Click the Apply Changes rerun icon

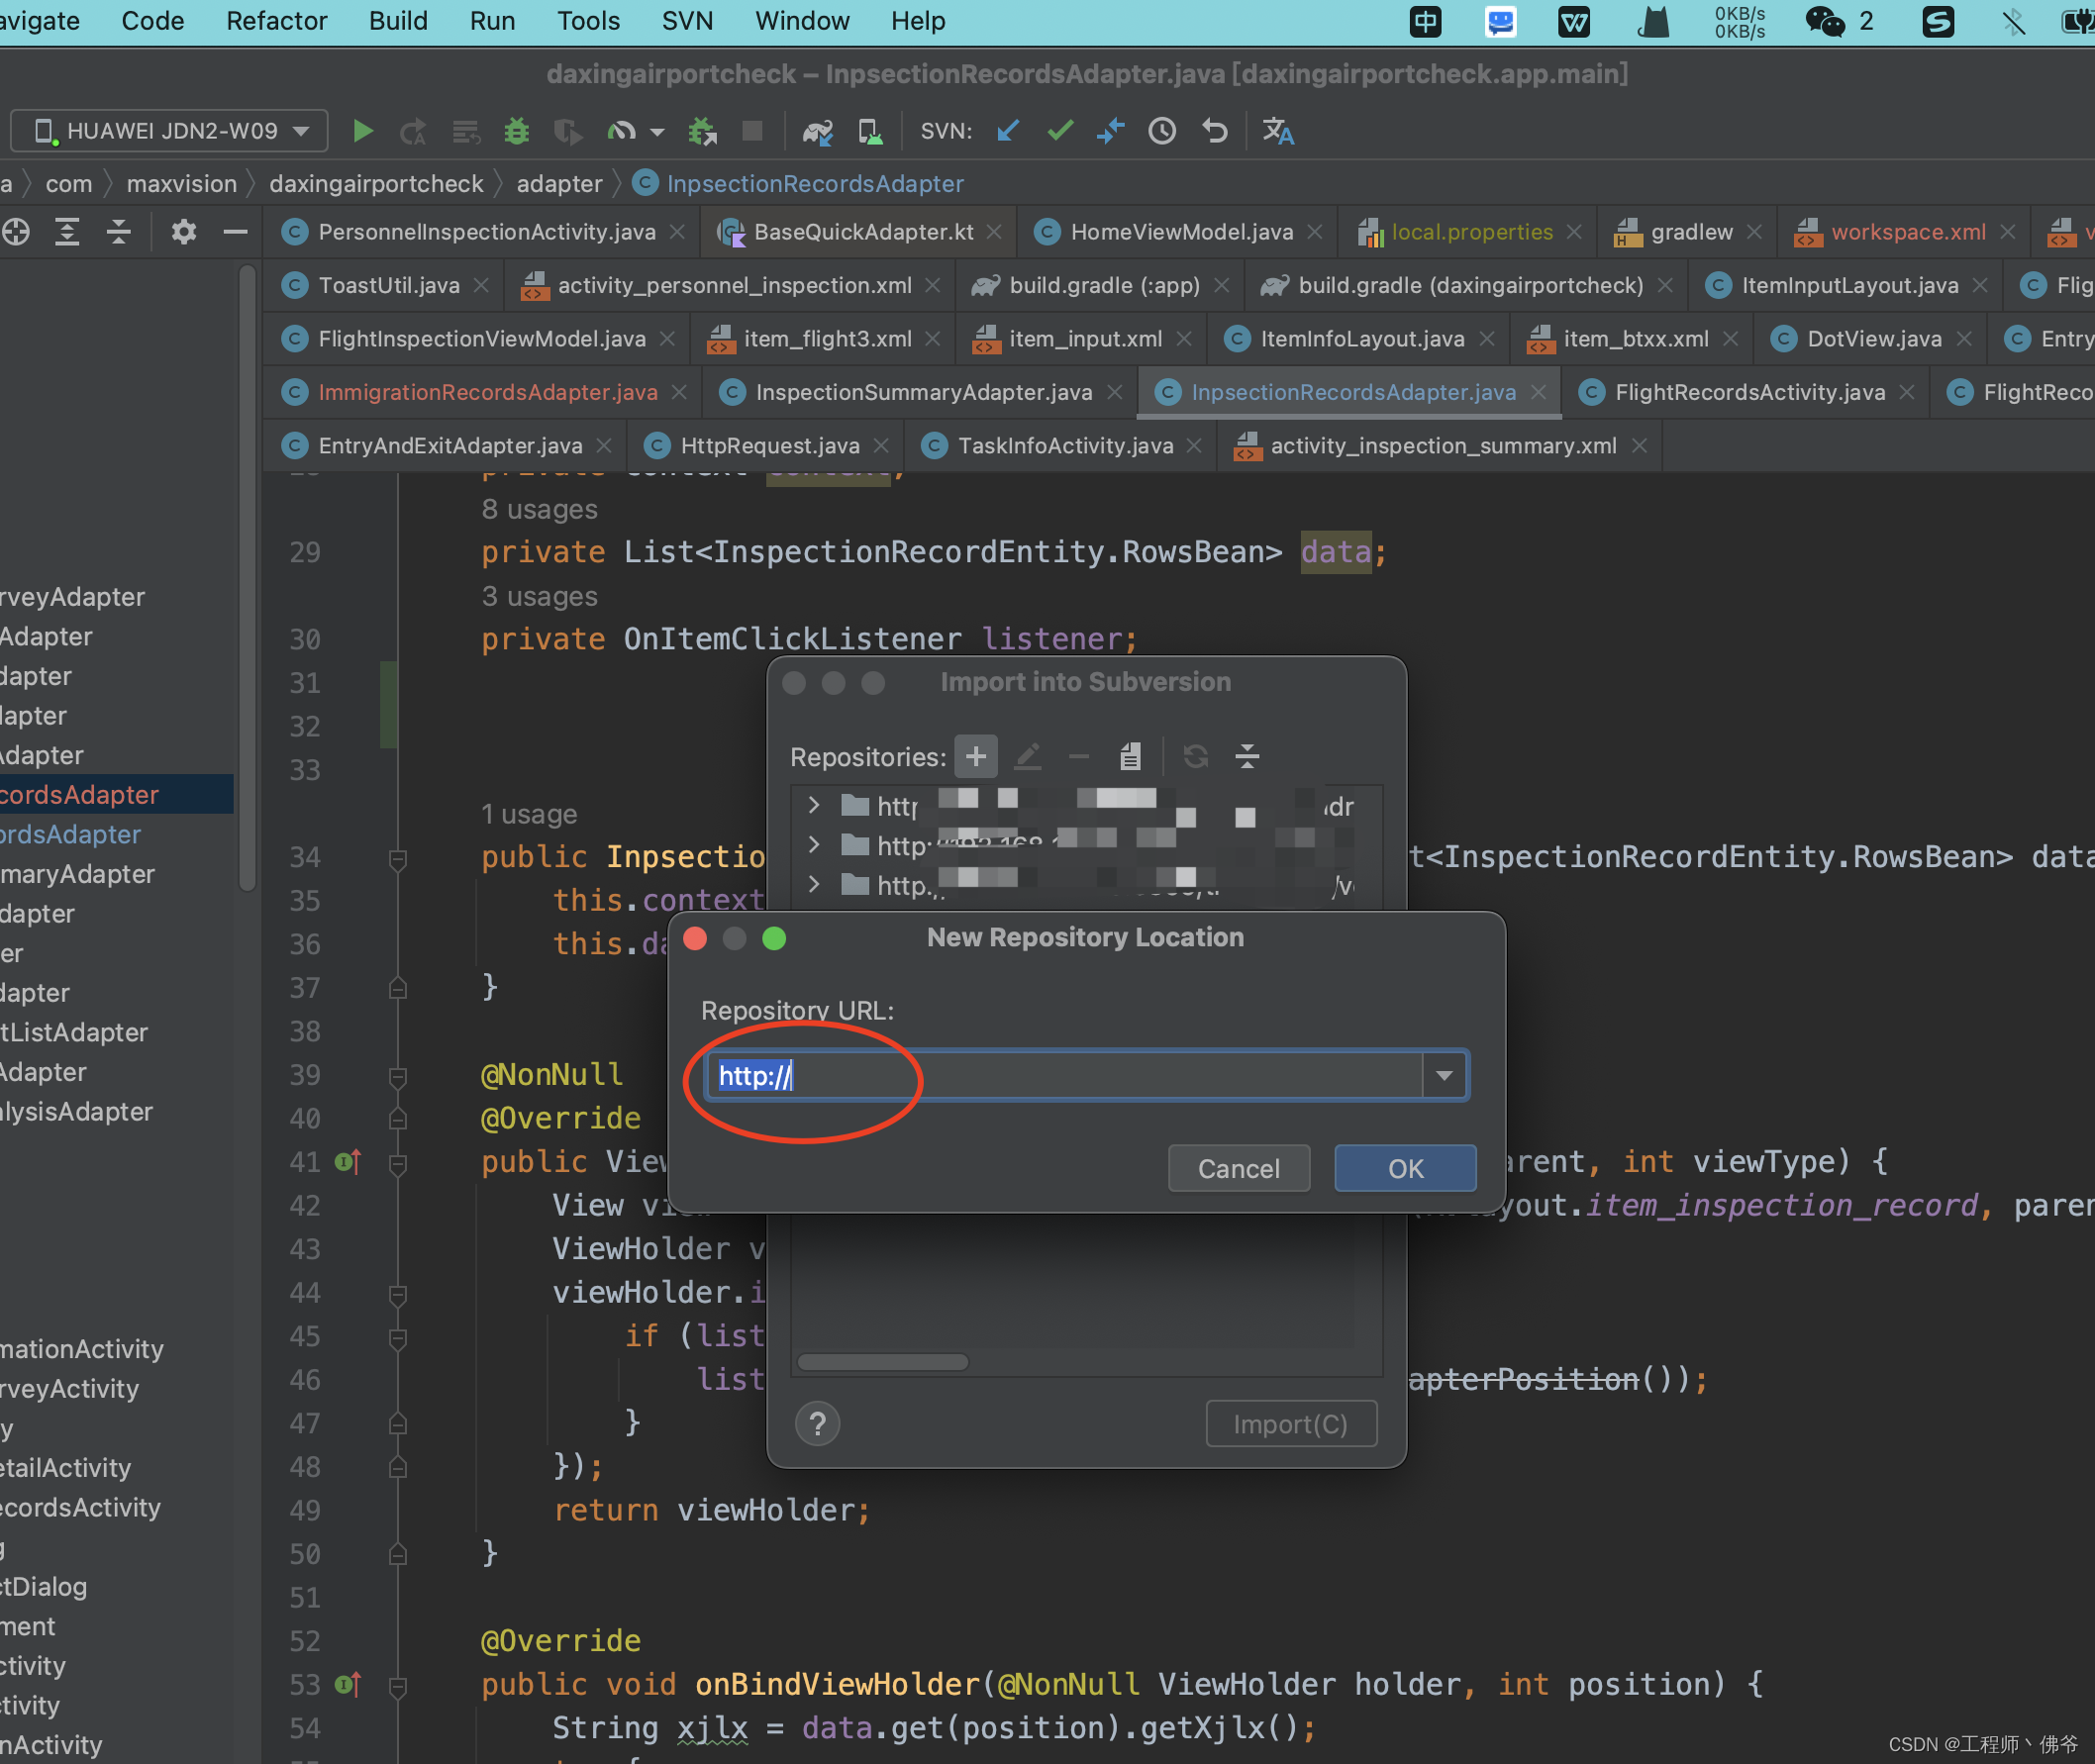[x=413, y=131]
